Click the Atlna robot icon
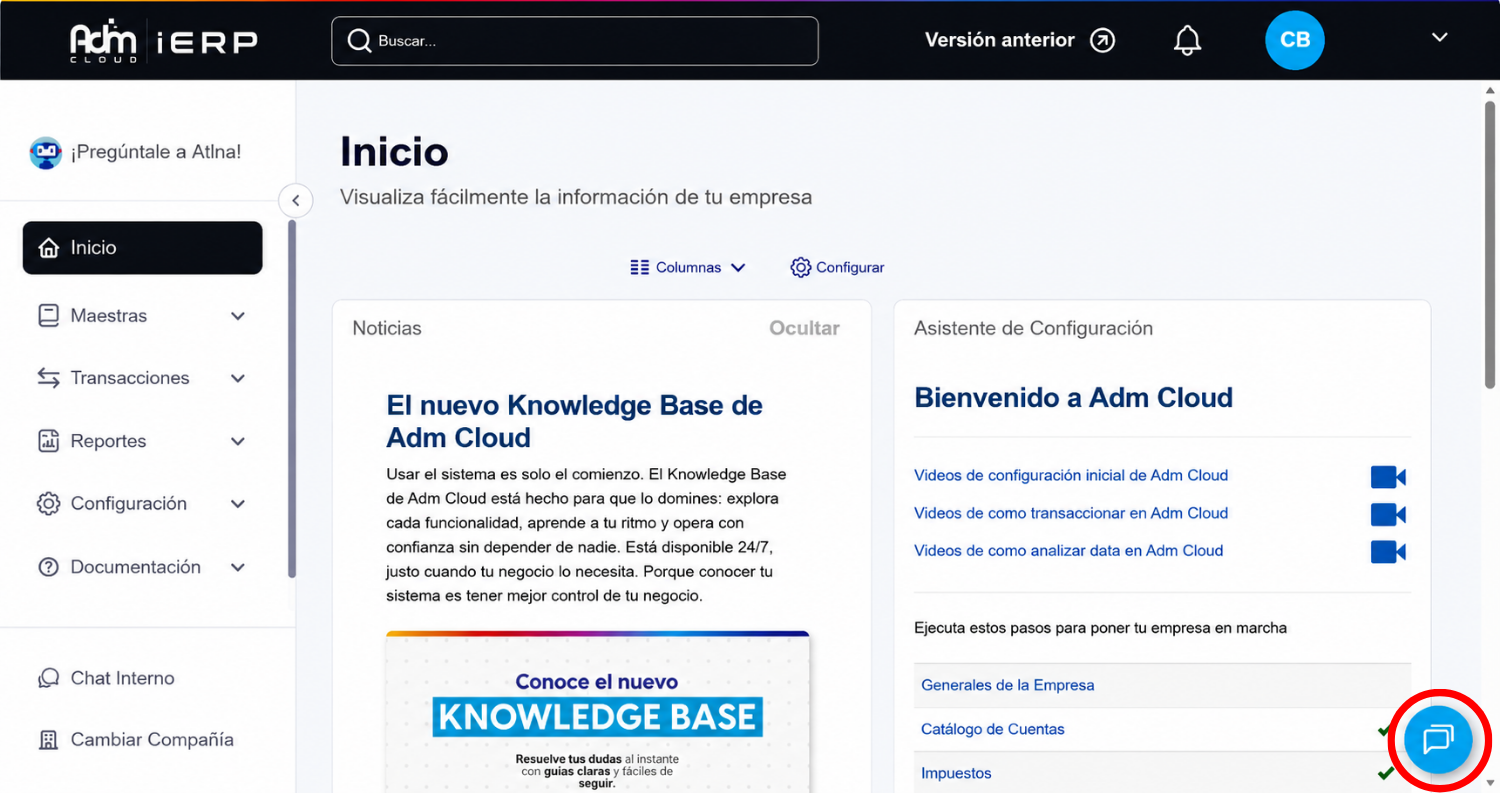Screen dimensions: 1500x793 (x=45, y=152)
